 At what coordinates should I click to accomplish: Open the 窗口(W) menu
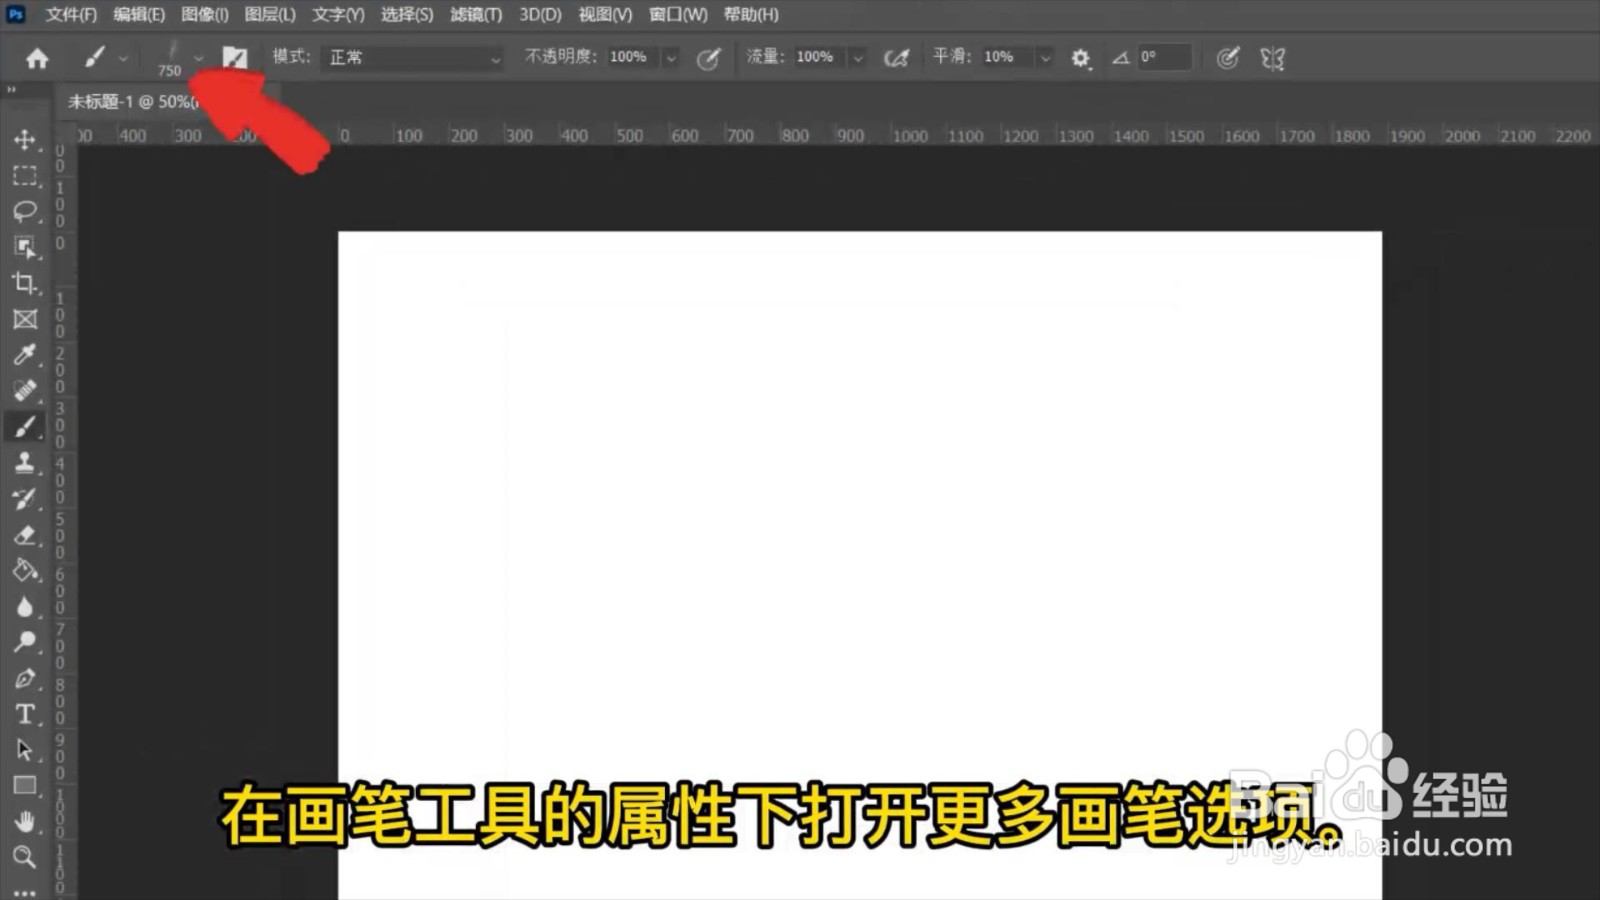point(678,14)
